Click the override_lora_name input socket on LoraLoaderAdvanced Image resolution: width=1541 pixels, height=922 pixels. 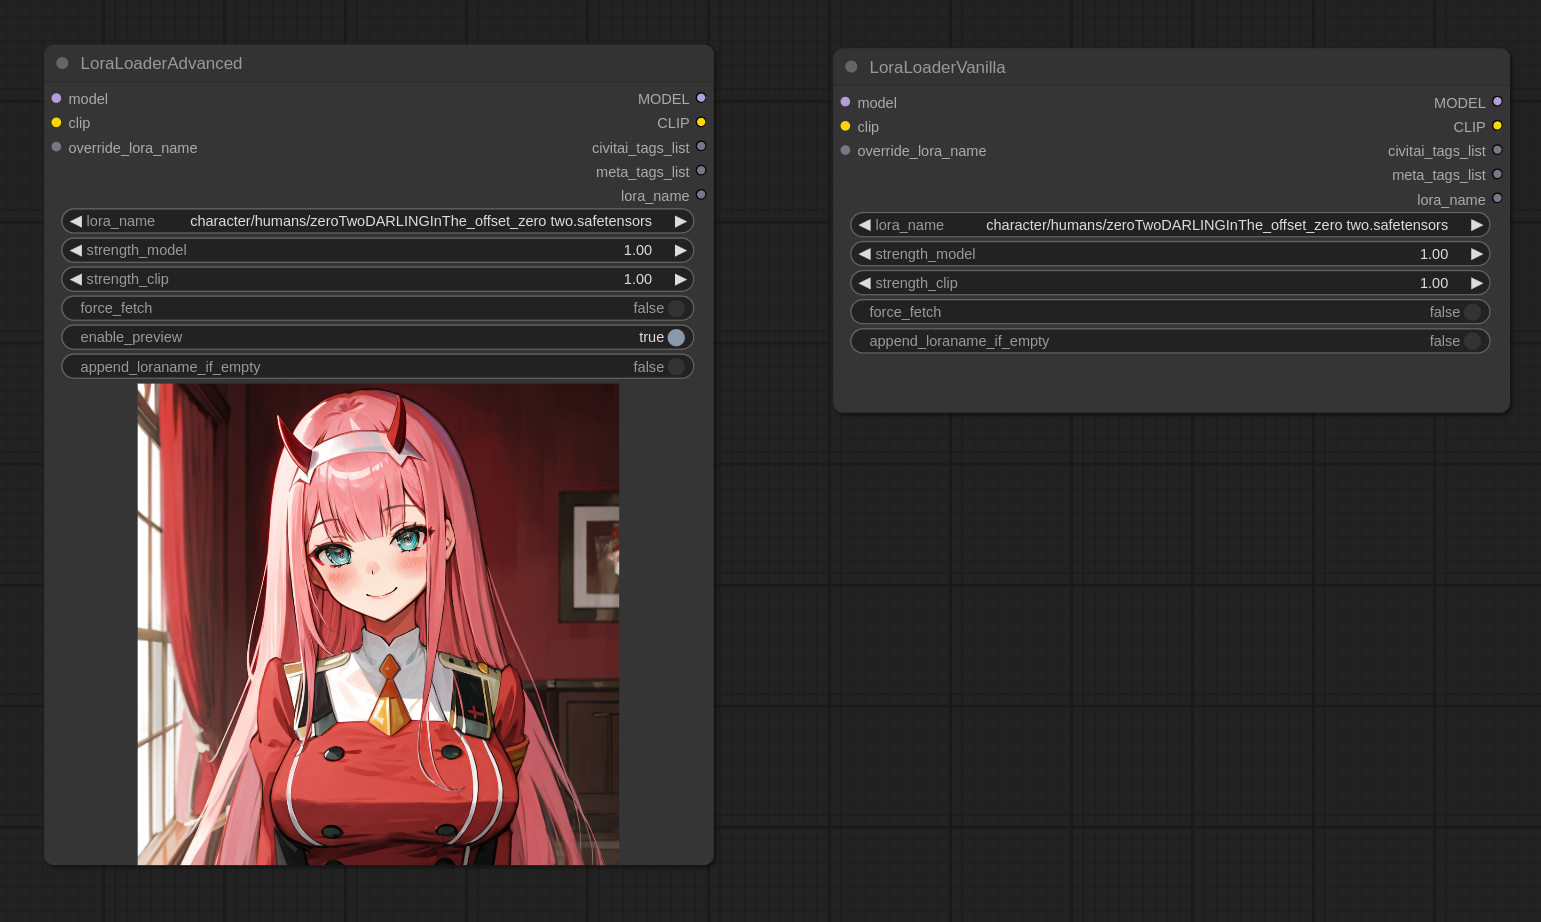(x=56, y=147)
